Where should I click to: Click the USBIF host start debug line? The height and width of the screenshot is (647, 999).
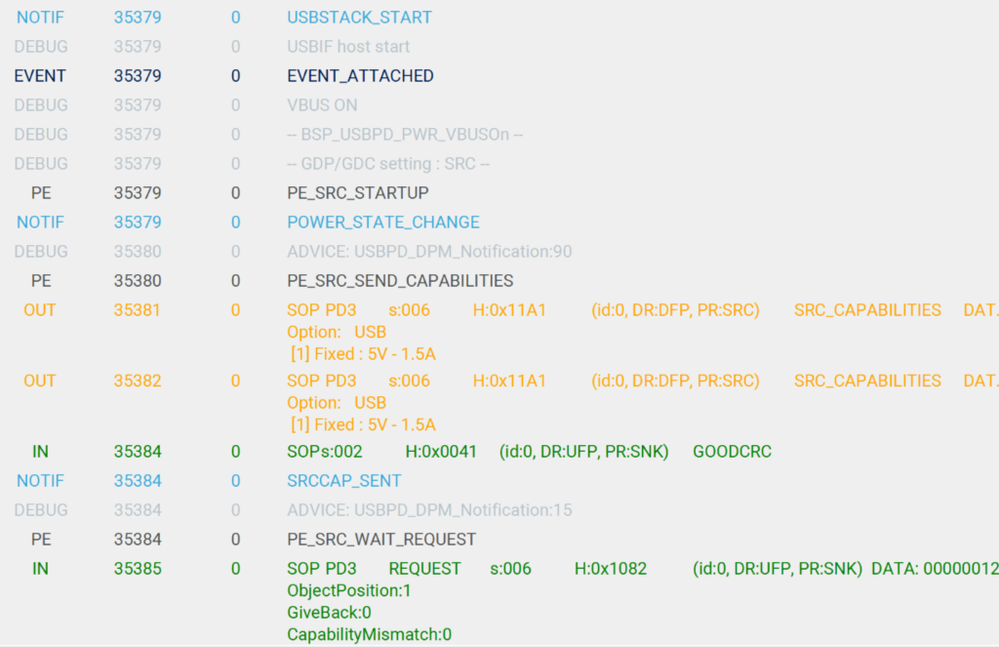tap(344, 46)
